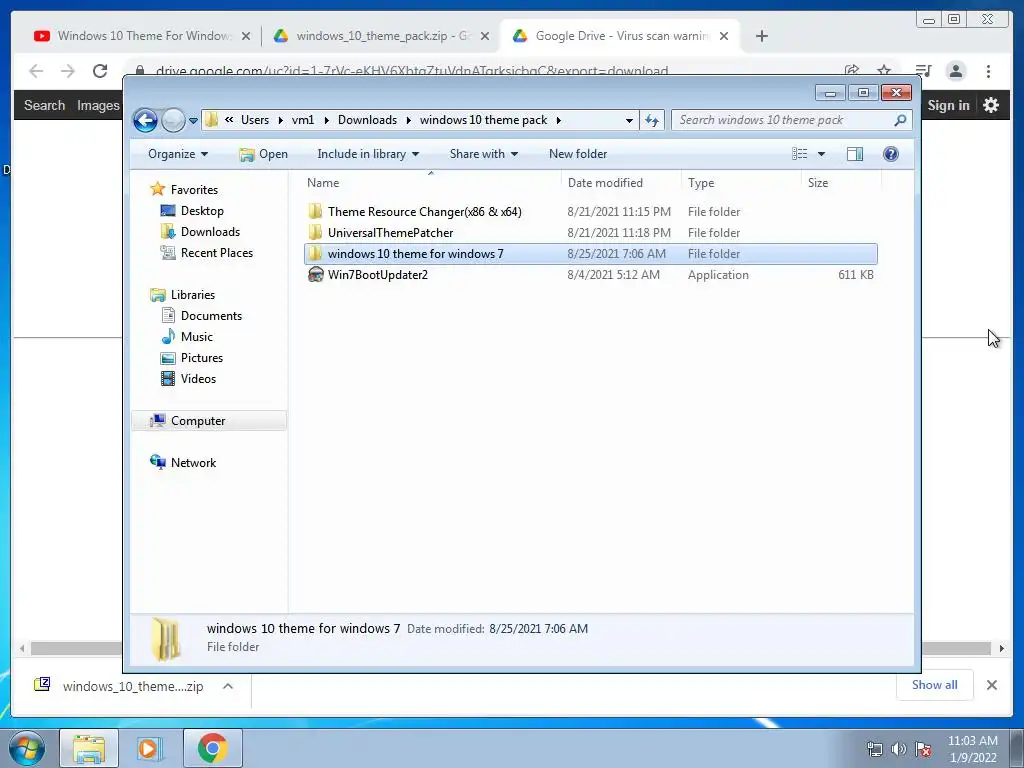Click the New folder button
The image size is (1024, 768).
[578, 154]
